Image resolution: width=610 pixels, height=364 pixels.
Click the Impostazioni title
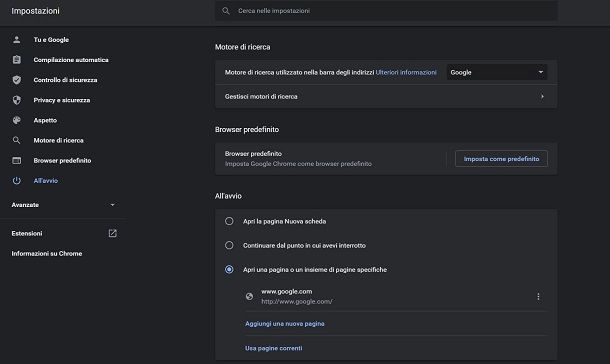35,11
